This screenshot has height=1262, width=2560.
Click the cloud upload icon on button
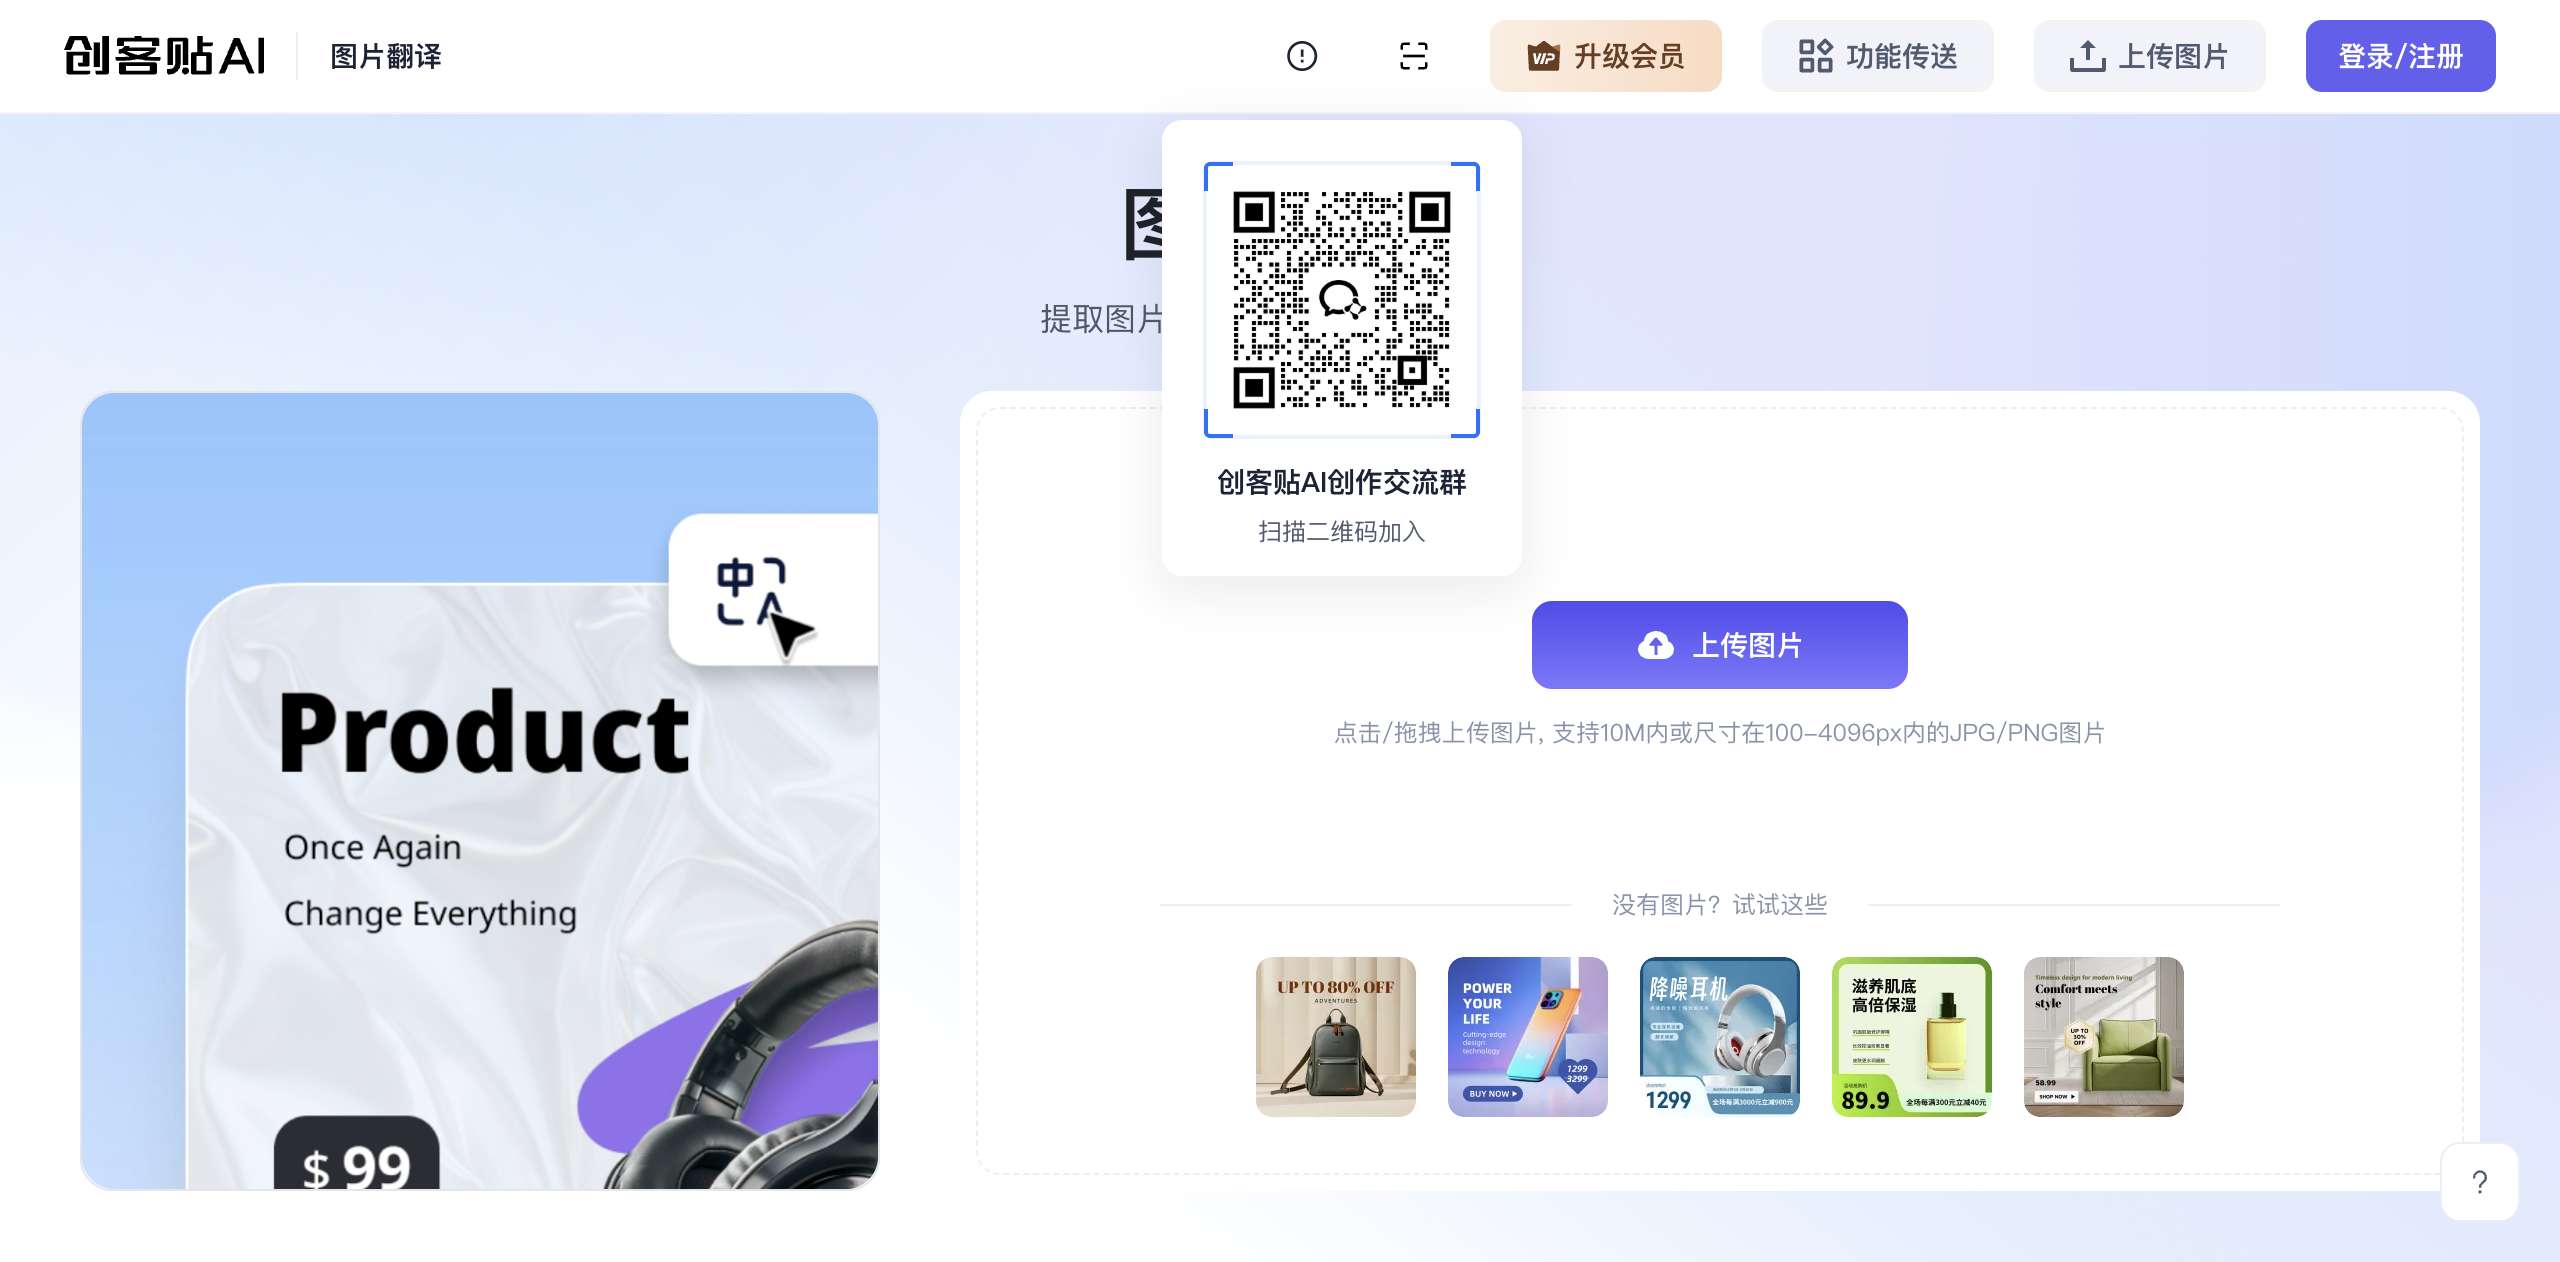pyautogui.click(x=1655, y=645)
